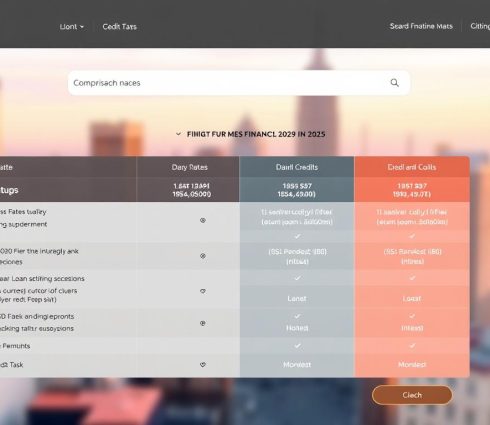Click the icon in Faek anding epronts row

point(203,323)
